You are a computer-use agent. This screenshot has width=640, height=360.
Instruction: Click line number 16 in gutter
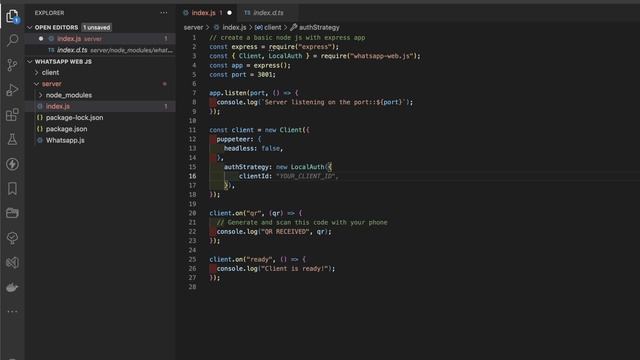tap(192, 176)
